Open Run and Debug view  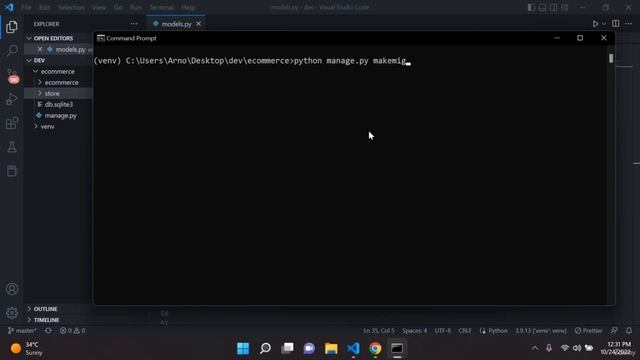pyautogui.click(x=12, y=99)
